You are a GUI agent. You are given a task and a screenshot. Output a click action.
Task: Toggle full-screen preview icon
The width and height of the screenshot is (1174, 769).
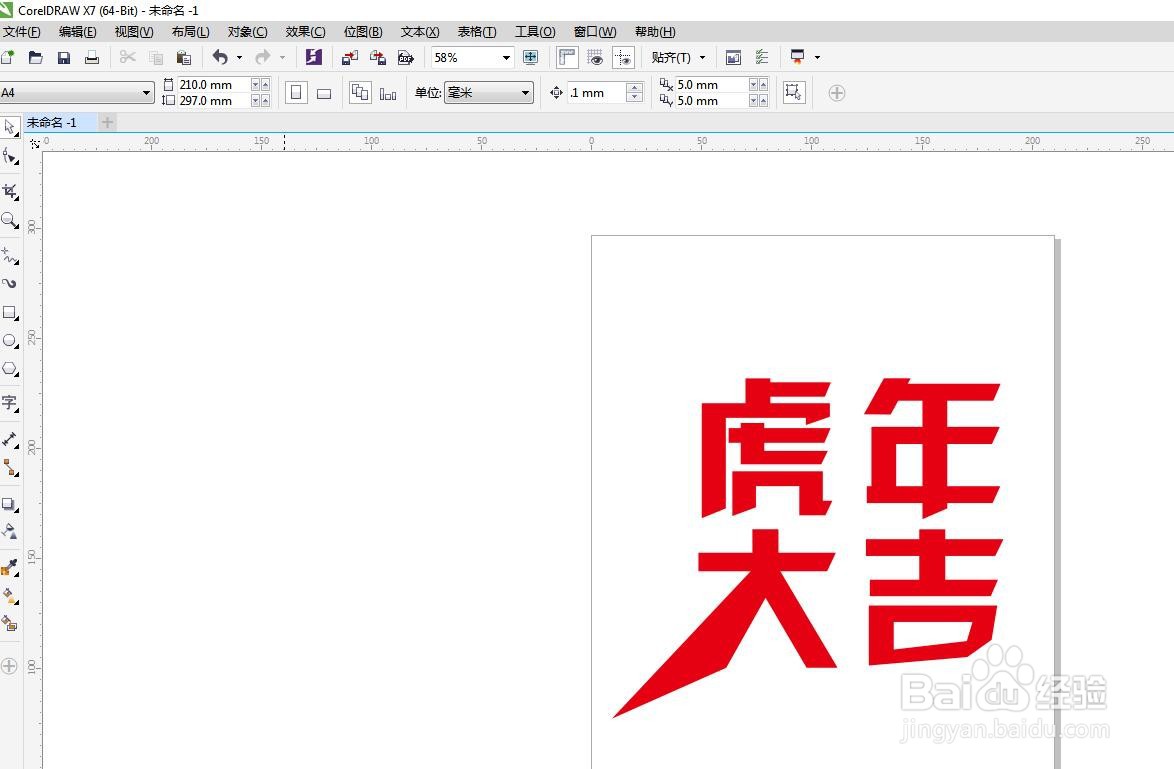pyautogui.click(x=530, y=57)
